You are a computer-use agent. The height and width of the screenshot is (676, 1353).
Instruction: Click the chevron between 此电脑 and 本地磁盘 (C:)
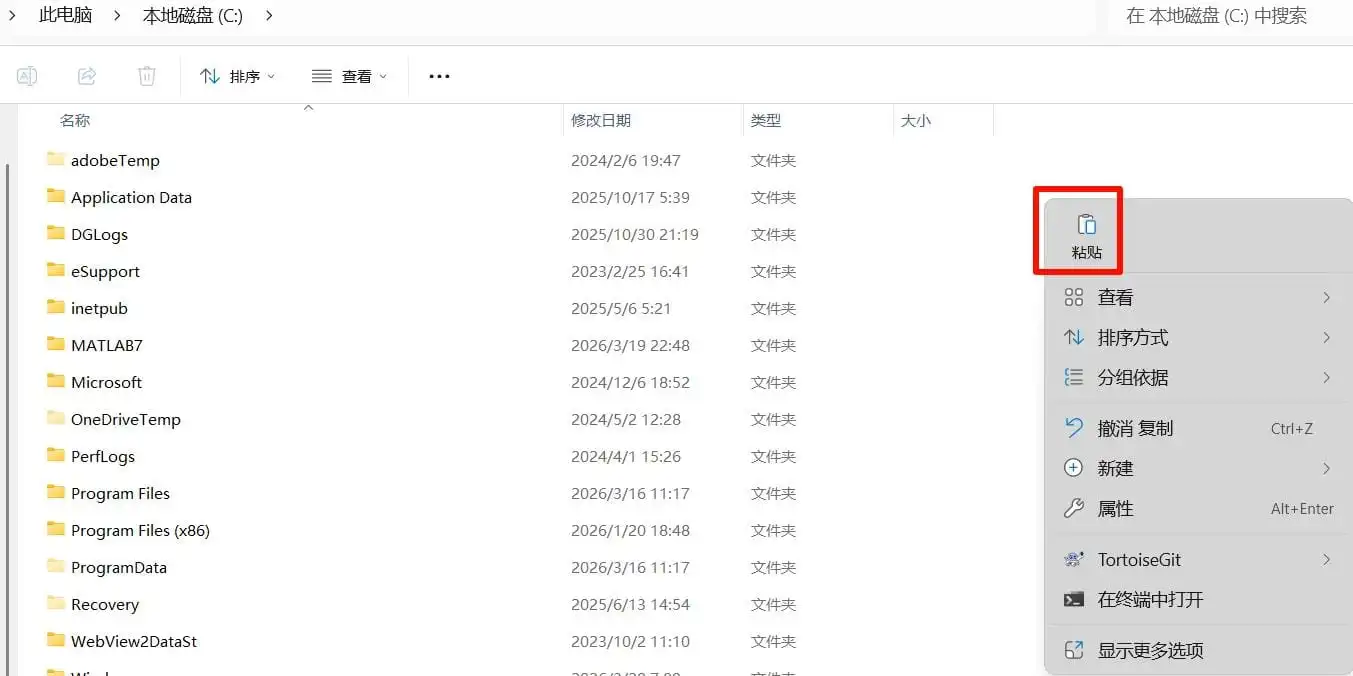(x=116, y=15)
